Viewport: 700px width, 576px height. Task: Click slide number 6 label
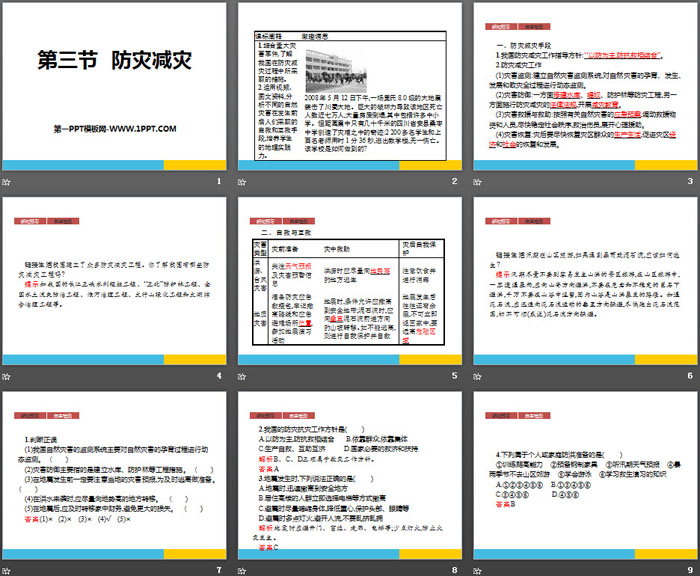coord(690,376)
